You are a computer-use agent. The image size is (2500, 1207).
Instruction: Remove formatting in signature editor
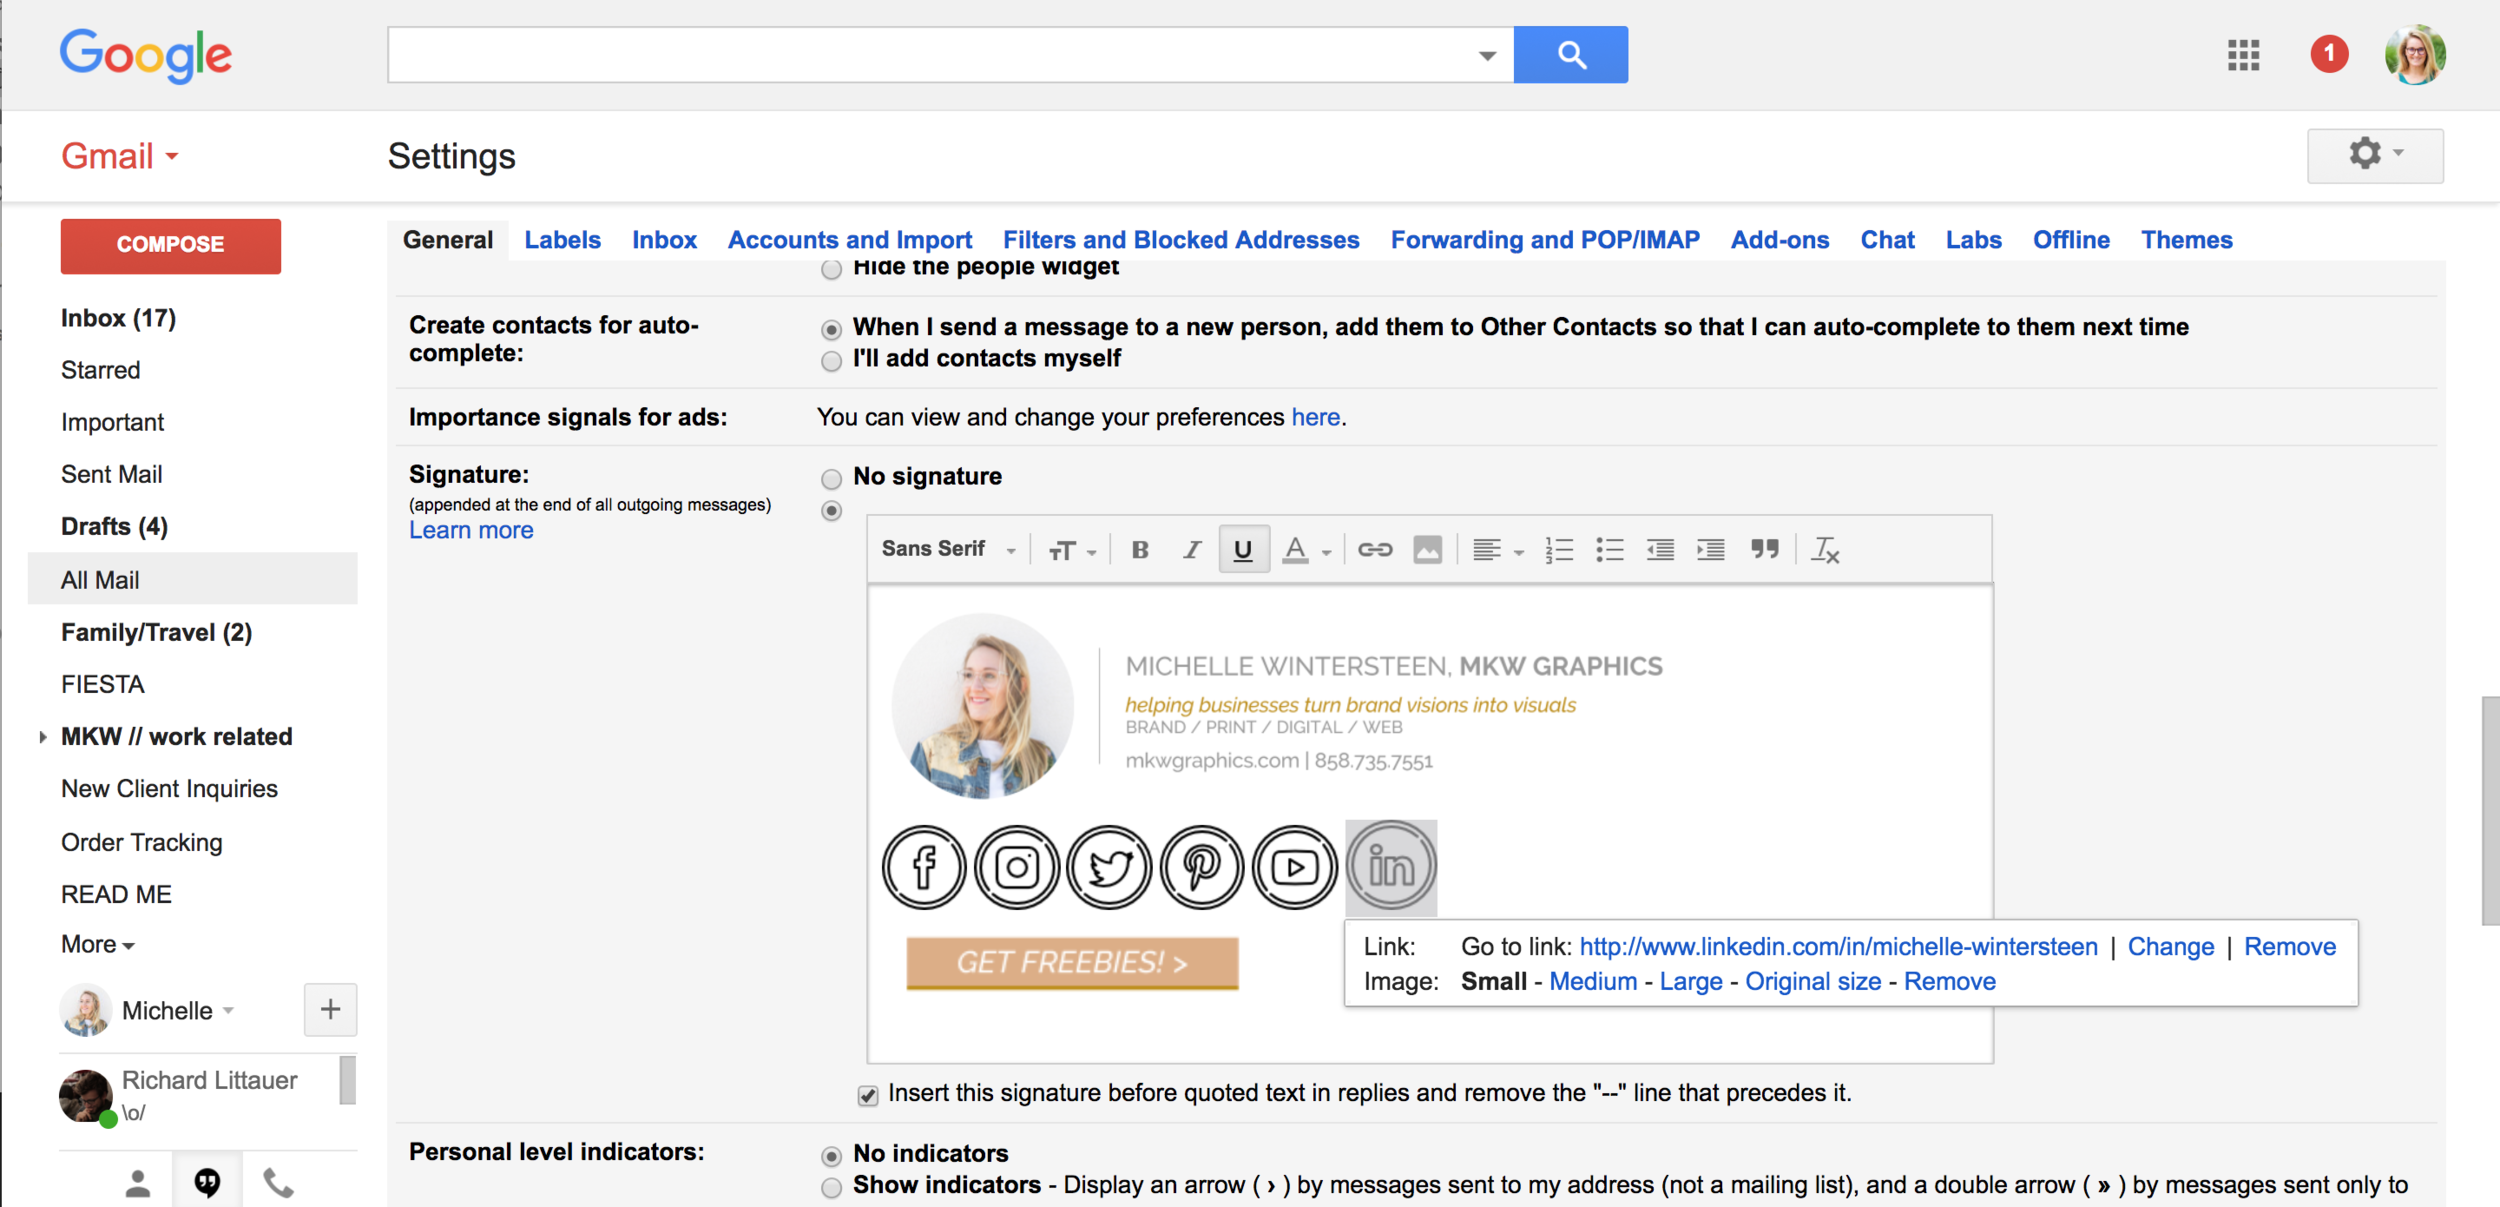click(1825, 550)
